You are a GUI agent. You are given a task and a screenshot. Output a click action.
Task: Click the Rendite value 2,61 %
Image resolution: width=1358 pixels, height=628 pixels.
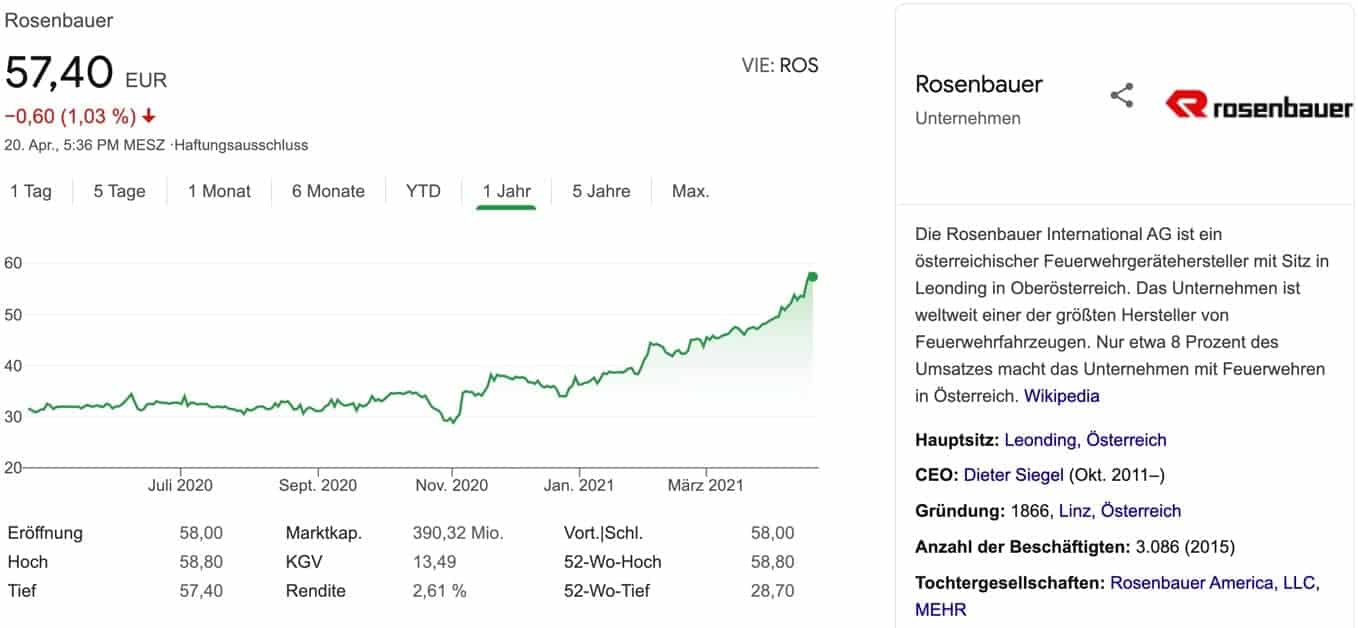point(439,591)
